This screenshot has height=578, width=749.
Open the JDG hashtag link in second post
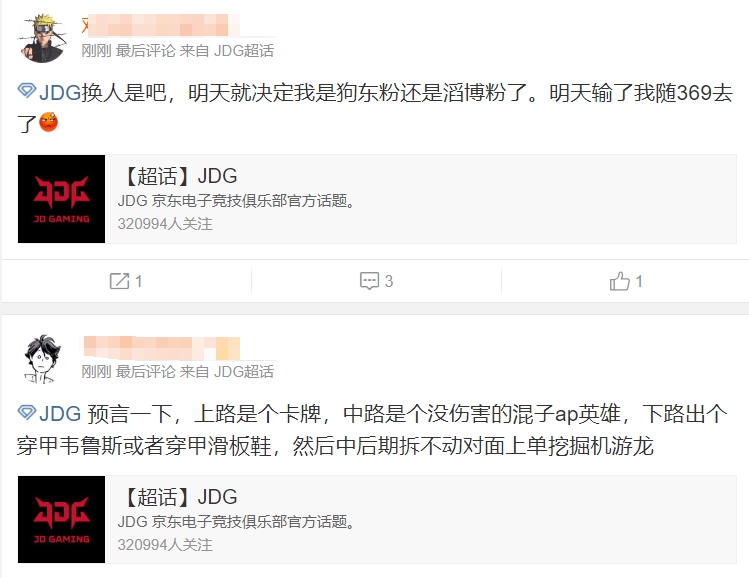tap(60, 414)
